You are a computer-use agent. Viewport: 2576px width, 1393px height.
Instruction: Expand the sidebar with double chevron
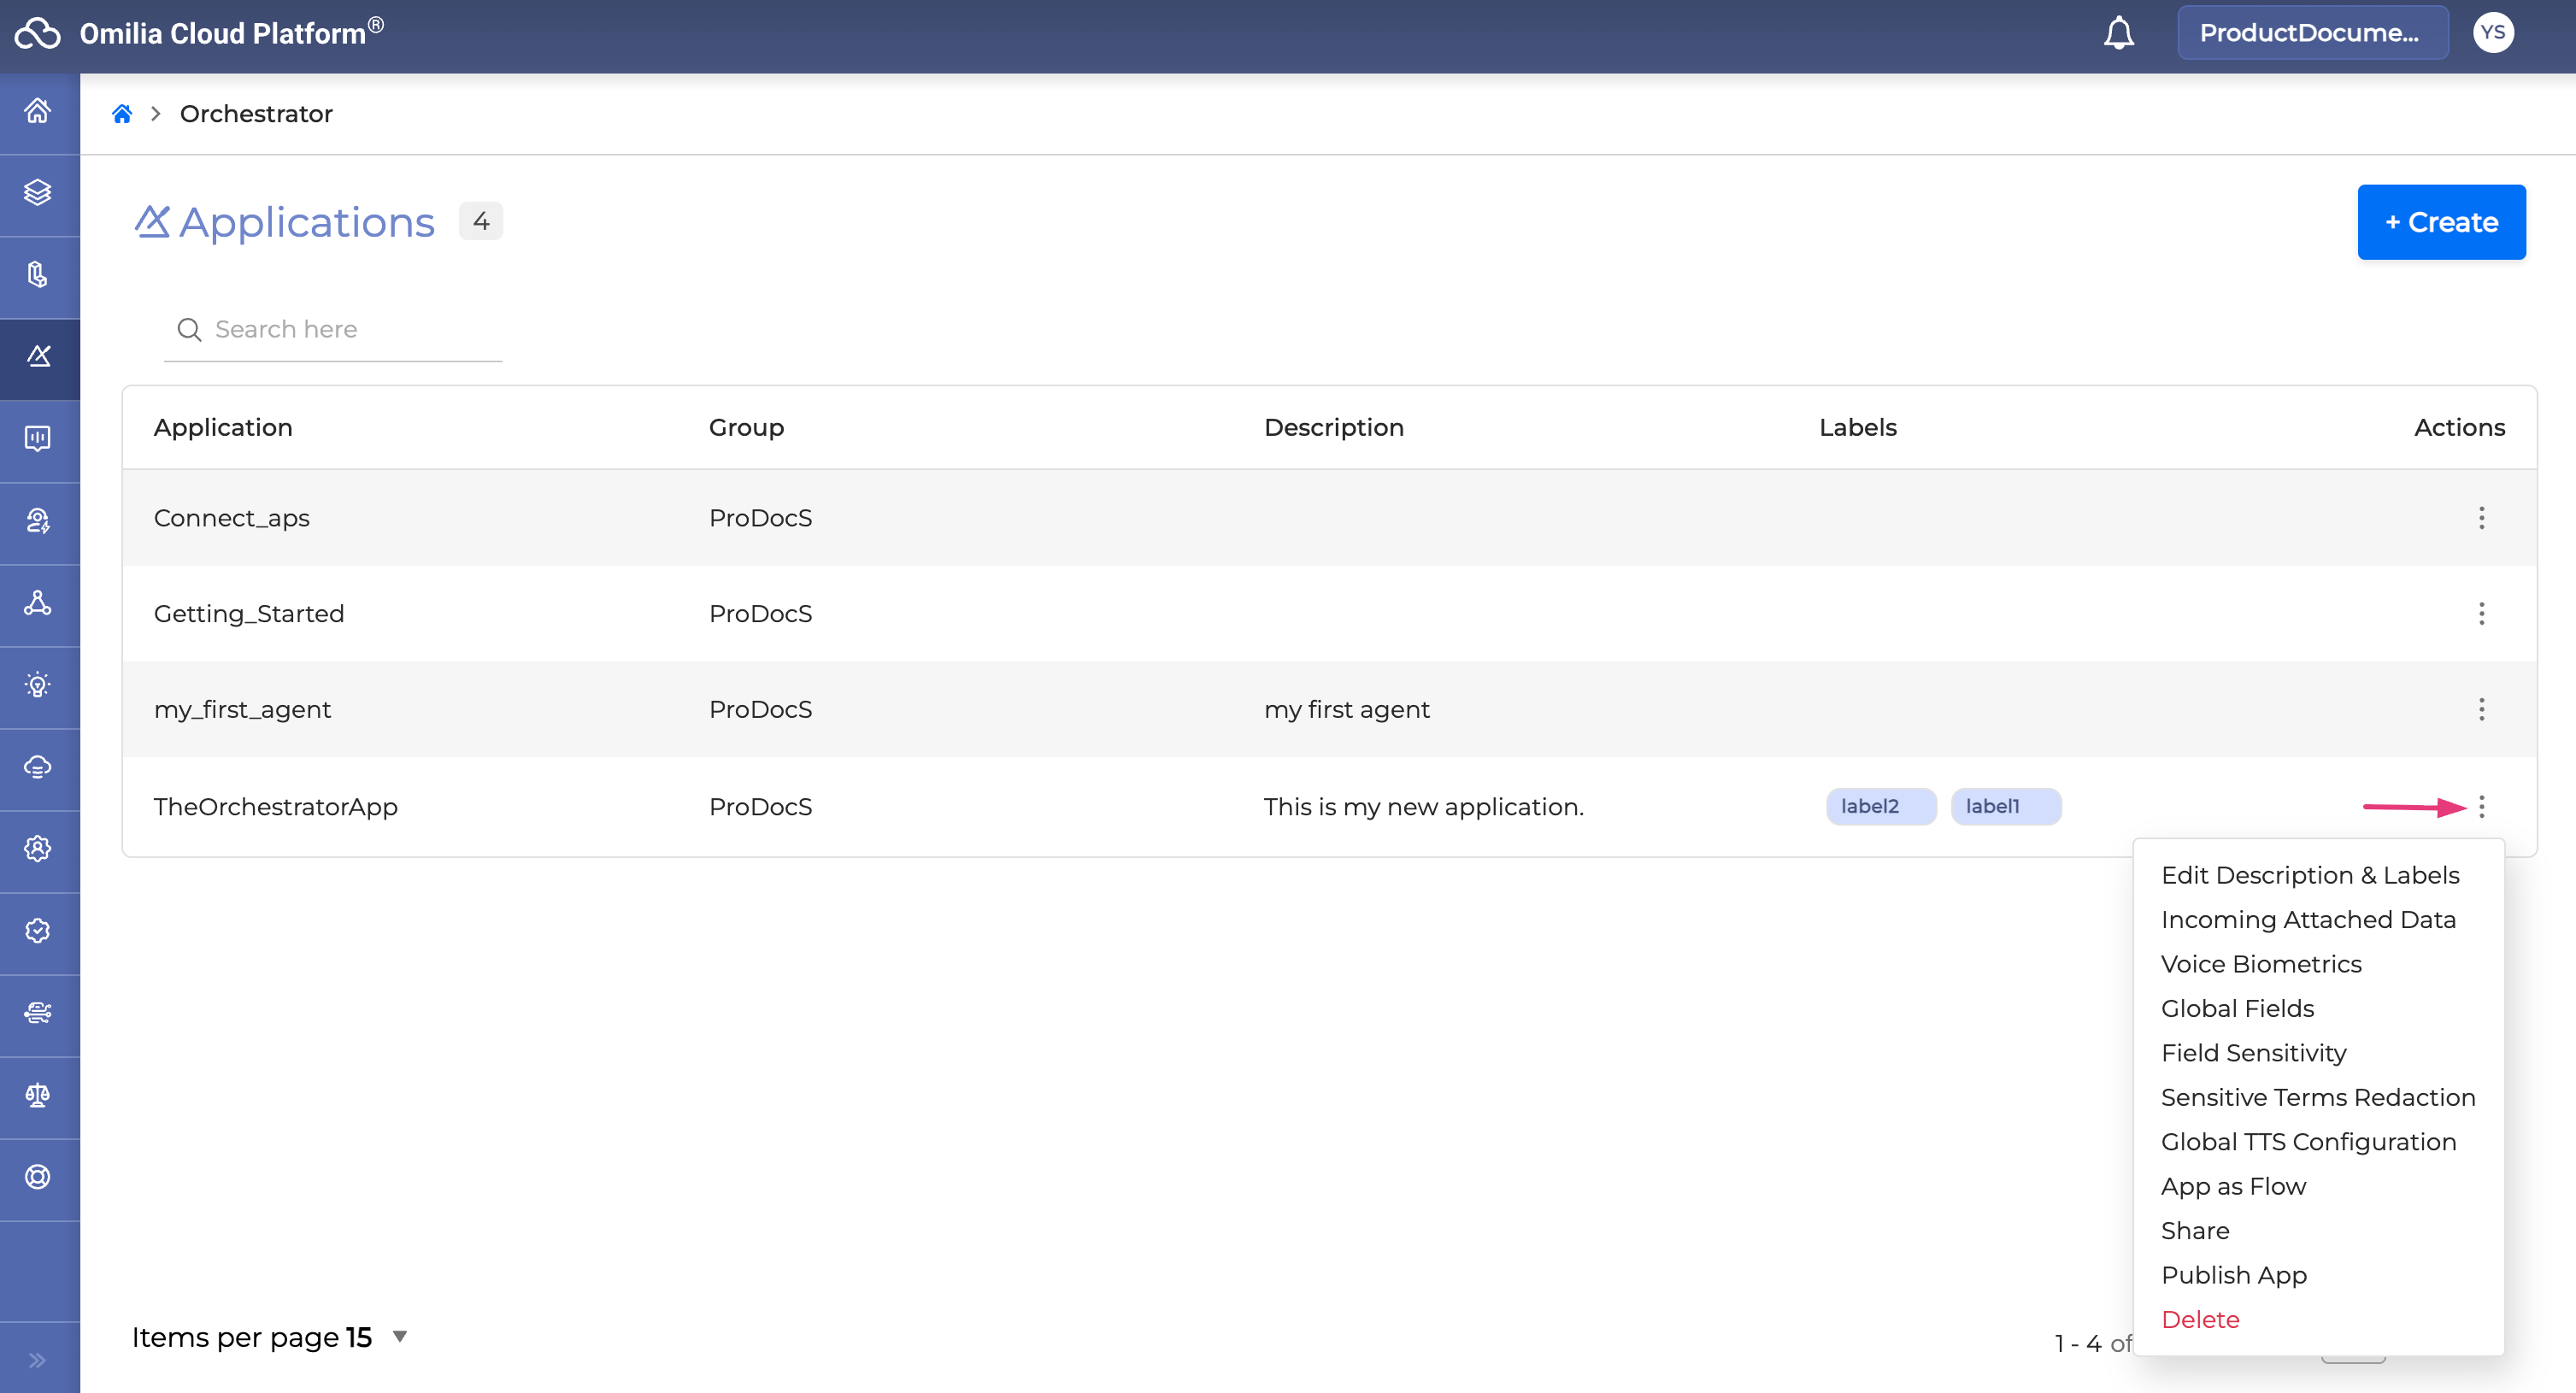pyautogui.click(x=38, y=1359)
